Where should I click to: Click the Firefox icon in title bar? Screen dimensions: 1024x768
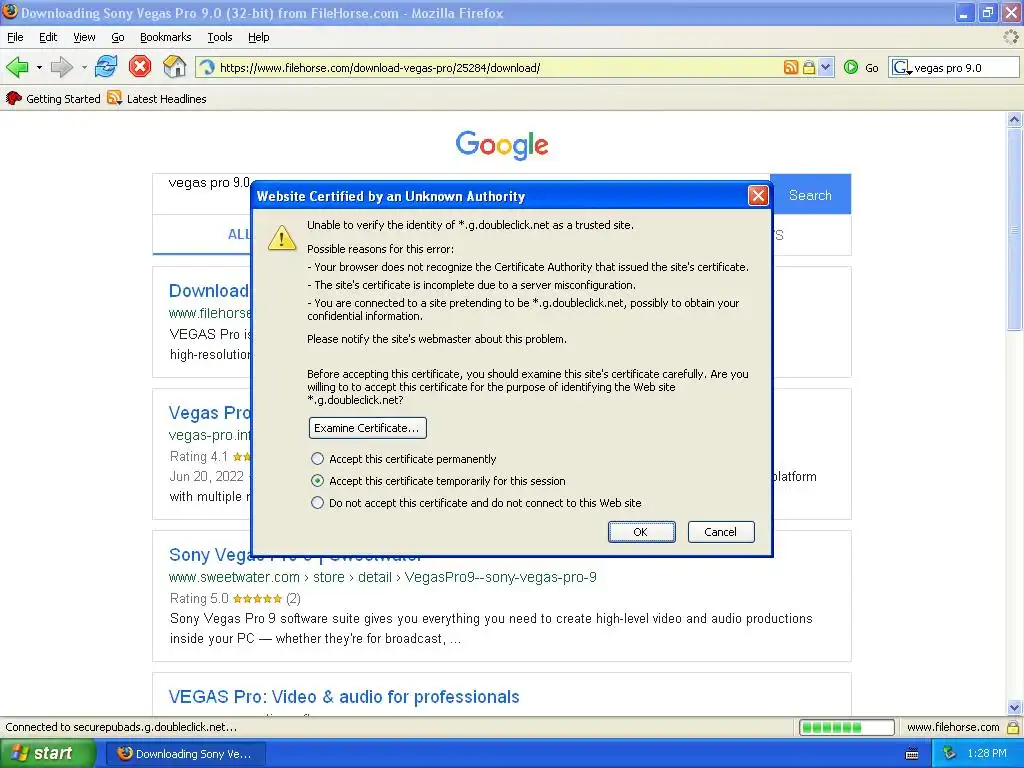pyautogui.click(x=10, y=12)
